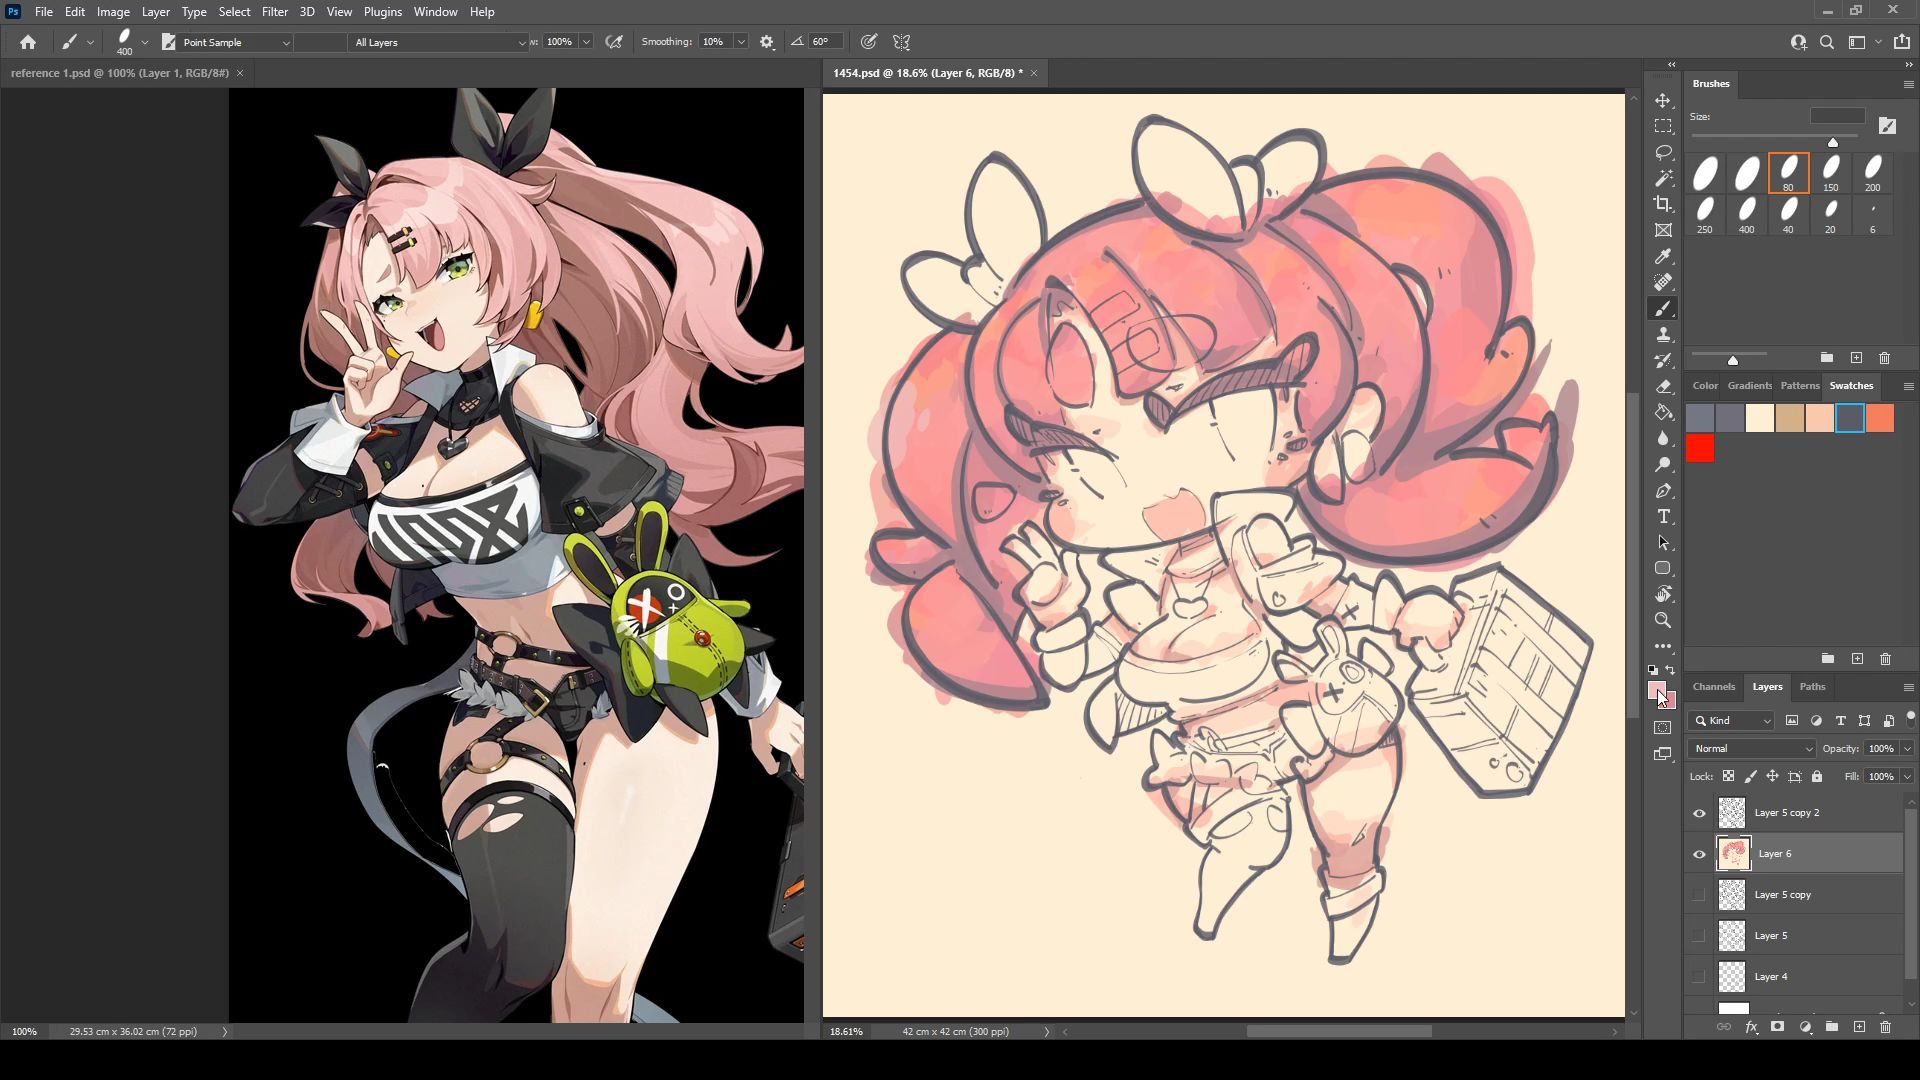Toggle lock transparent pixels

1728,776
